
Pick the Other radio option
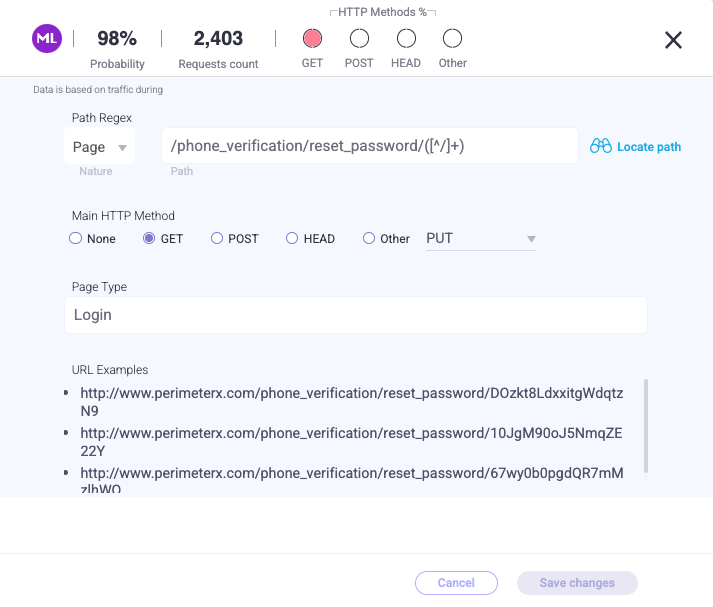click(x=369, y=239)
